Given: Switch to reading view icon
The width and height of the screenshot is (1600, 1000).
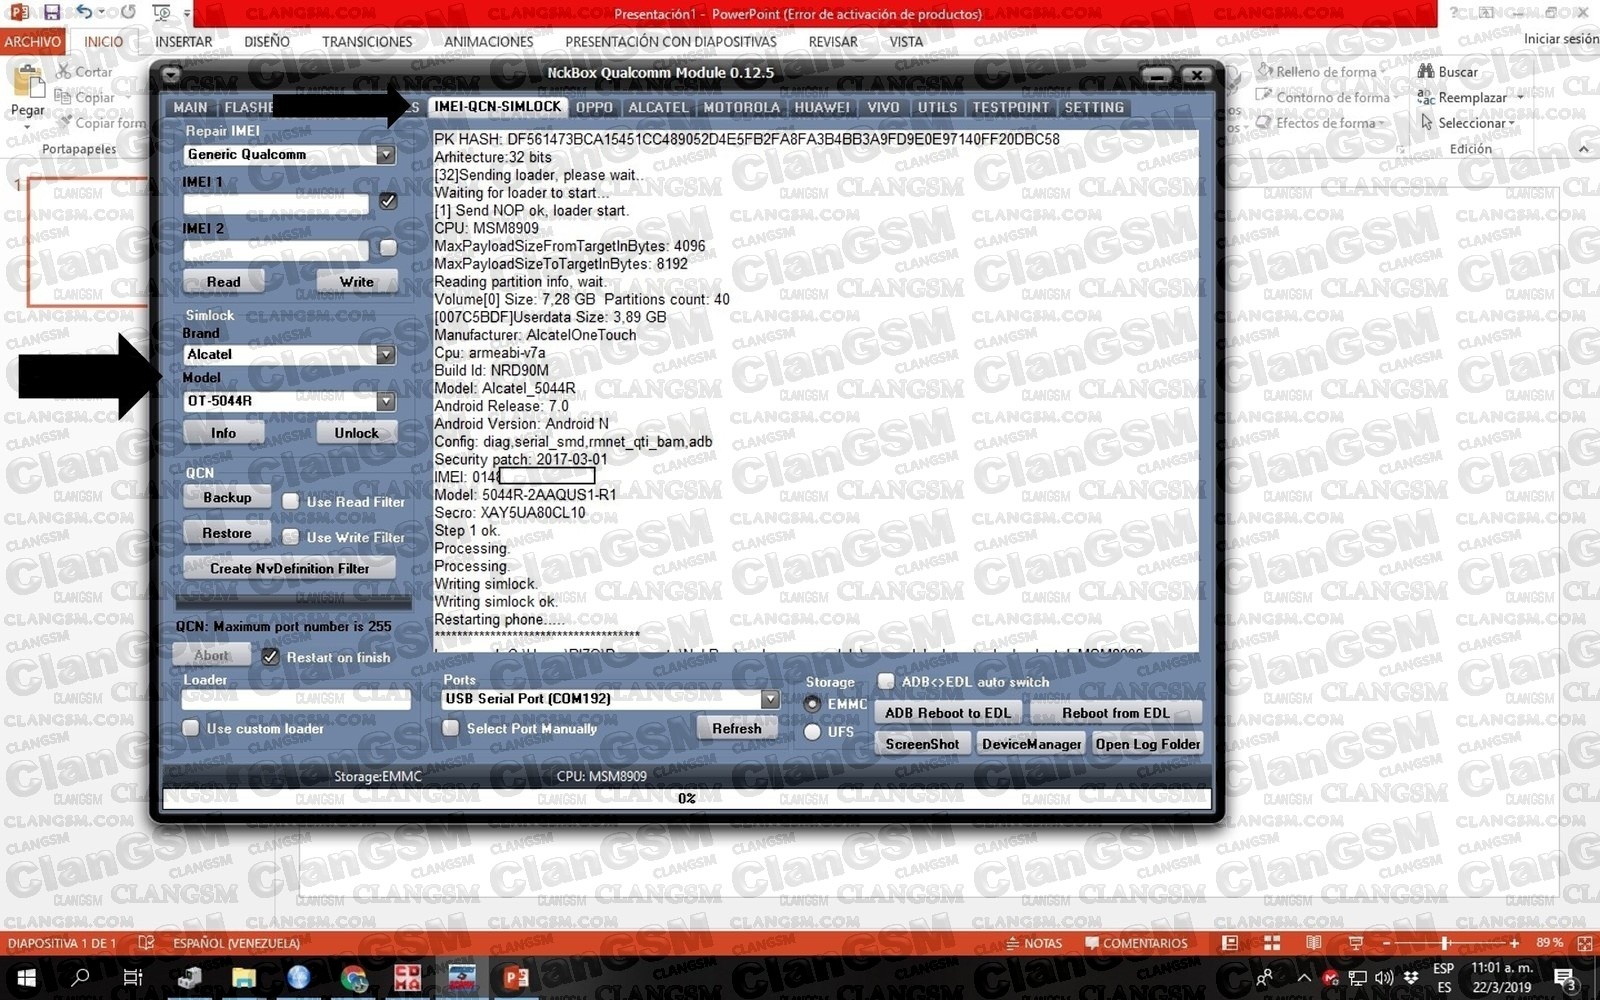Looking at the screenshot, I should coord(1314,943).
